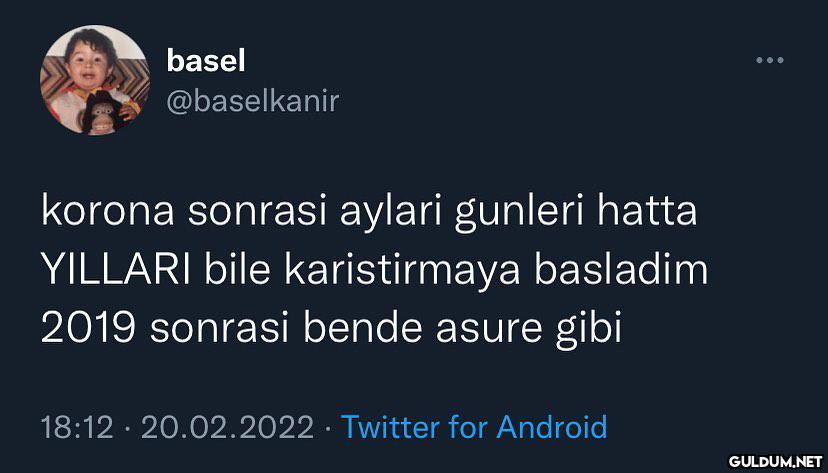Open basel's round profile picture
This screenshot has height=473, width=828.
[x=95, y=80]
